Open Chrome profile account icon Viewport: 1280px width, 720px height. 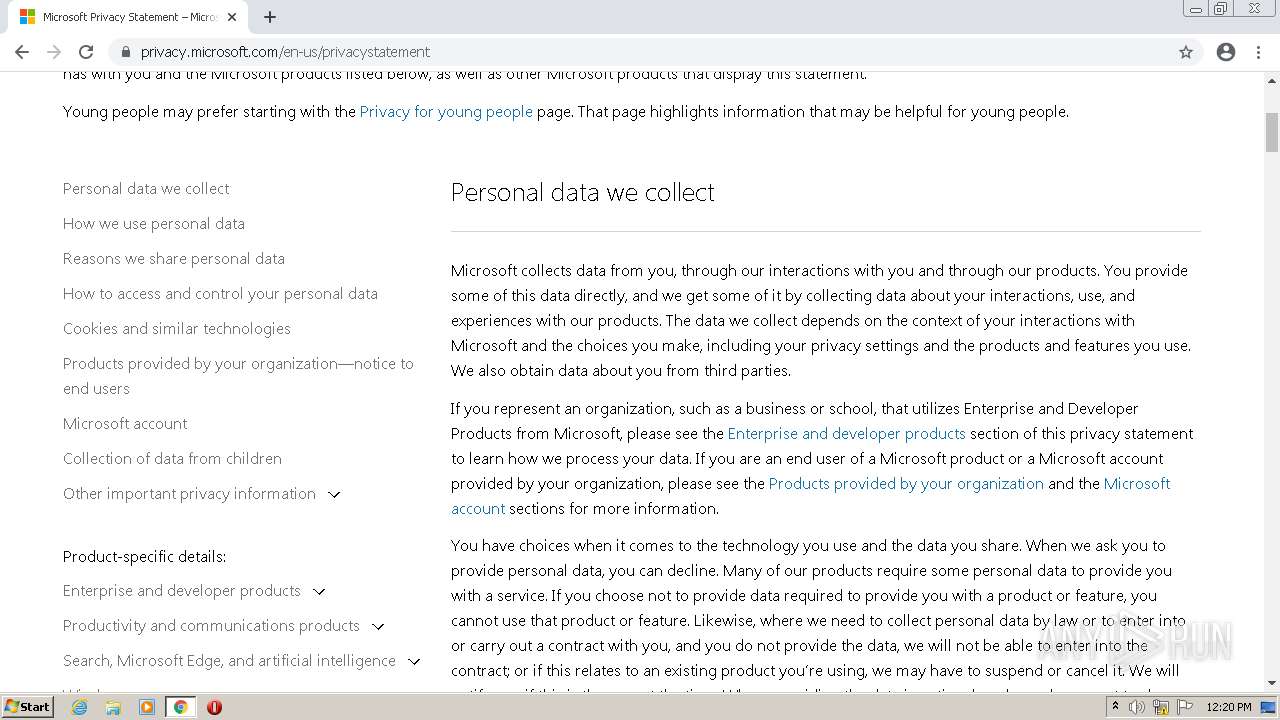(1226, 52)
